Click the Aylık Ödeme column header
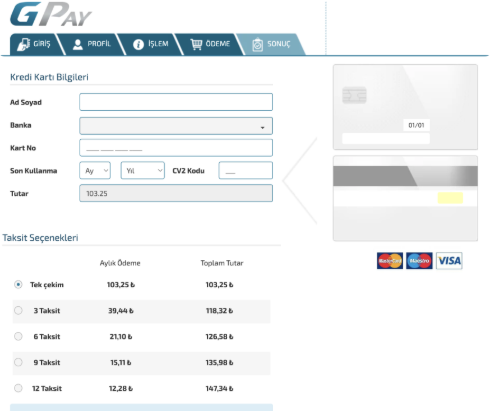Image resolution: width=491 pixels, height=411 pixels. point(120,263)
